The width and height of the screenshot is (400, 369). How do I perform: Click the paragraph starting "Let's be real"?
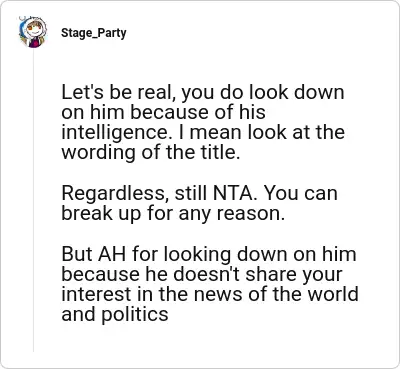203,122
